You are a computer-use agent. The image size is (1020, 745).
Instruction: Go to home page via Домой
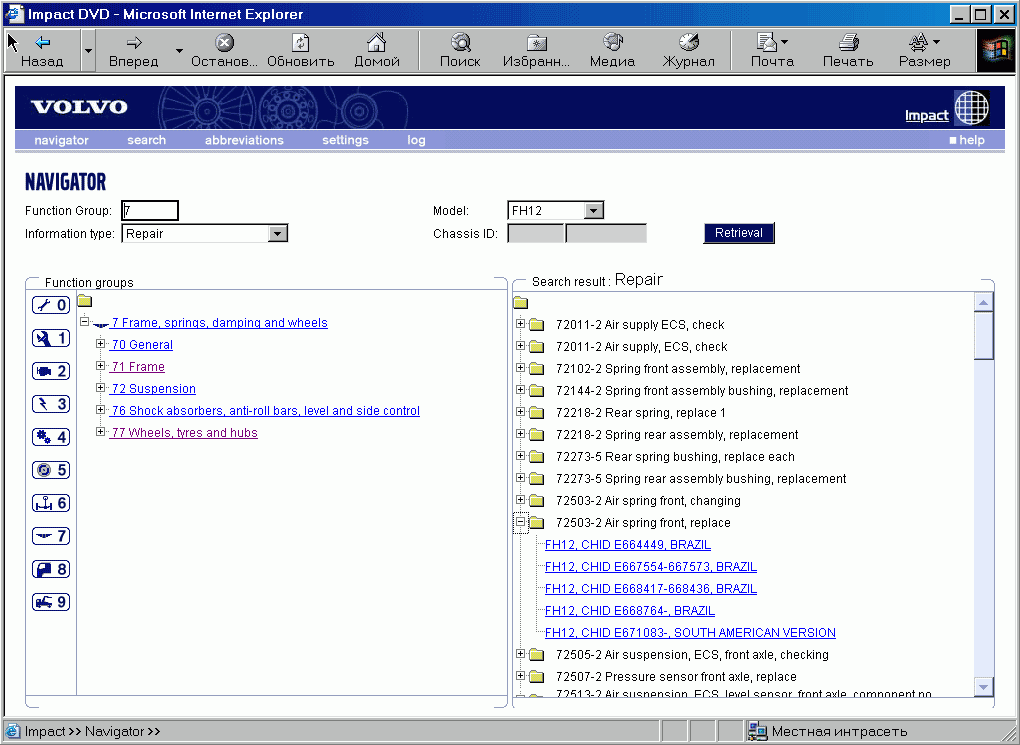pos(377,51)
